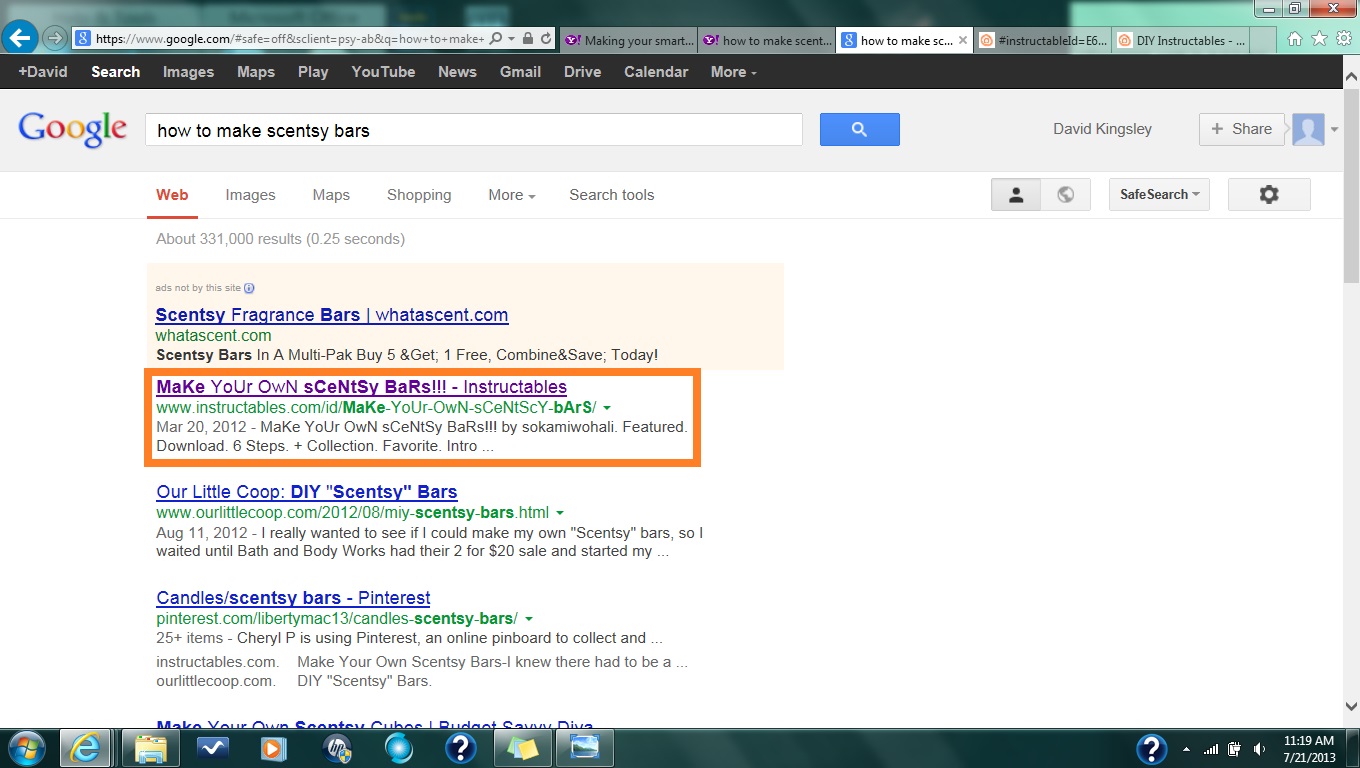Open browser Tools gear icon
The image size is (1360, 768).
click(x=1343, y=39)
